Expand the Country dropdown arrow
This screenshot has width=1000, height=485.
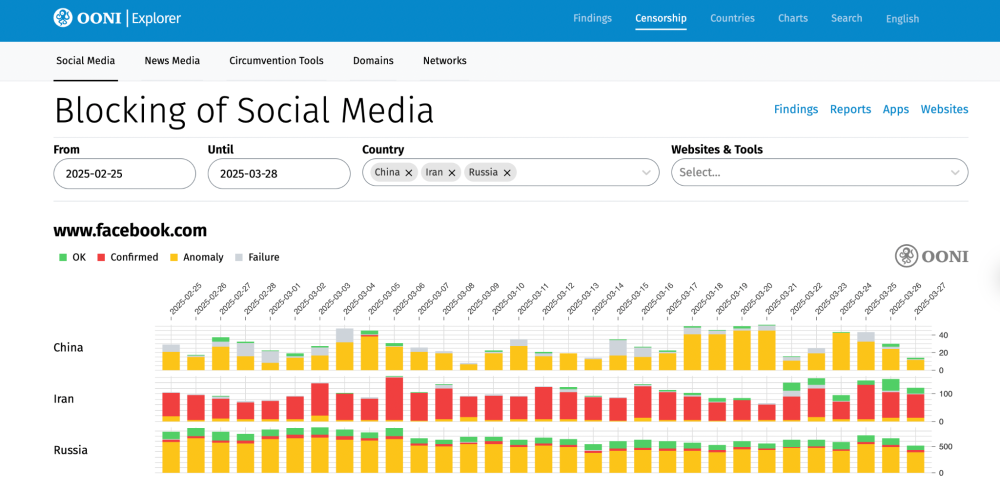[646, 173]
